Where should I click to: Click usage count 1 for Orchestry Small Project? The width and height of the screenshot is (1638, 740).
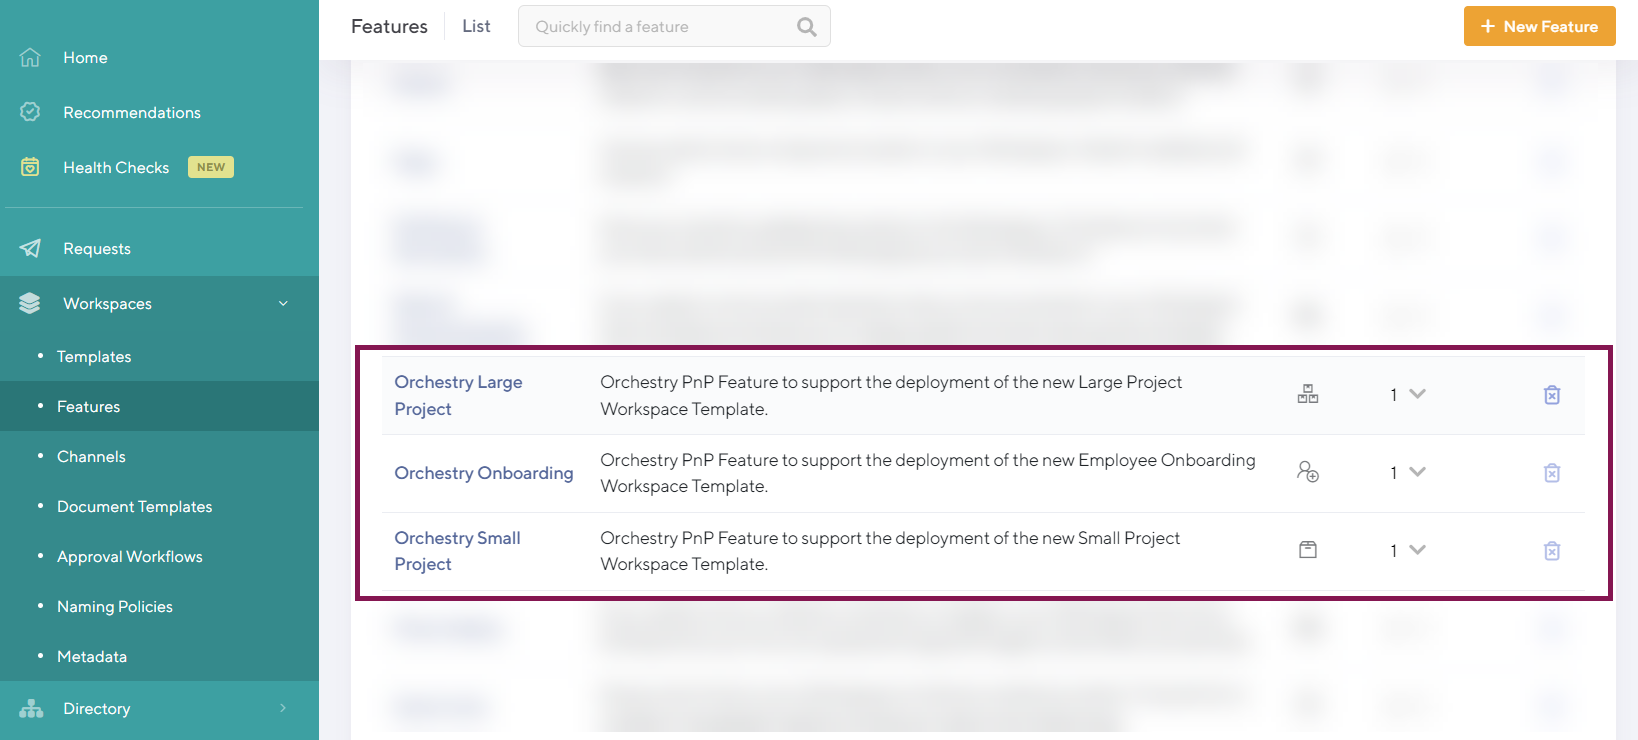1393,551
